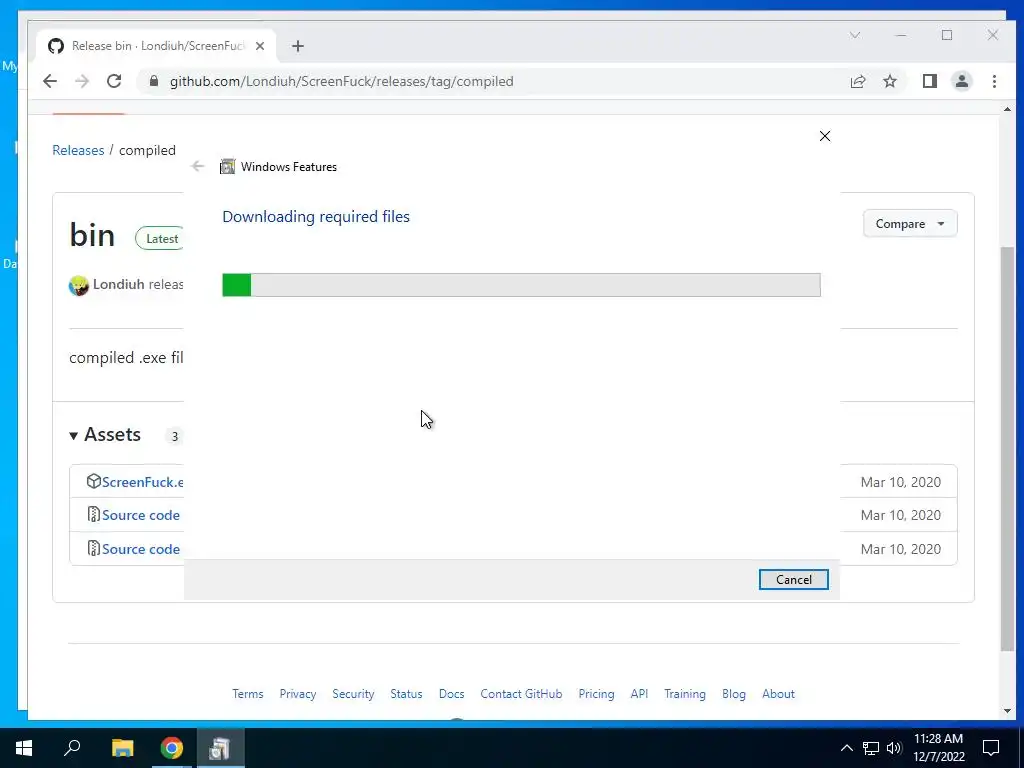The image size is (1024, 768).
Task: Download the ScreenFuck.exe asset
Action: click(x=142, y=482)
